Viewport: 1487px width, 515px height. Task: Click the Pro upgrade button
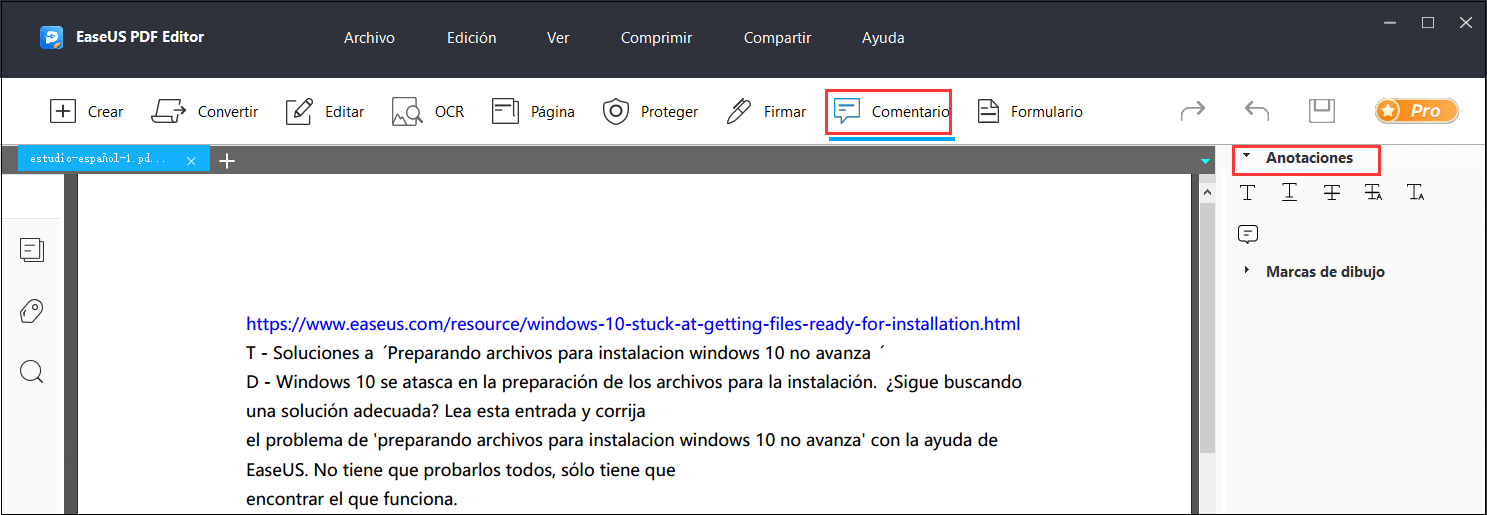tap(1416, 111)
